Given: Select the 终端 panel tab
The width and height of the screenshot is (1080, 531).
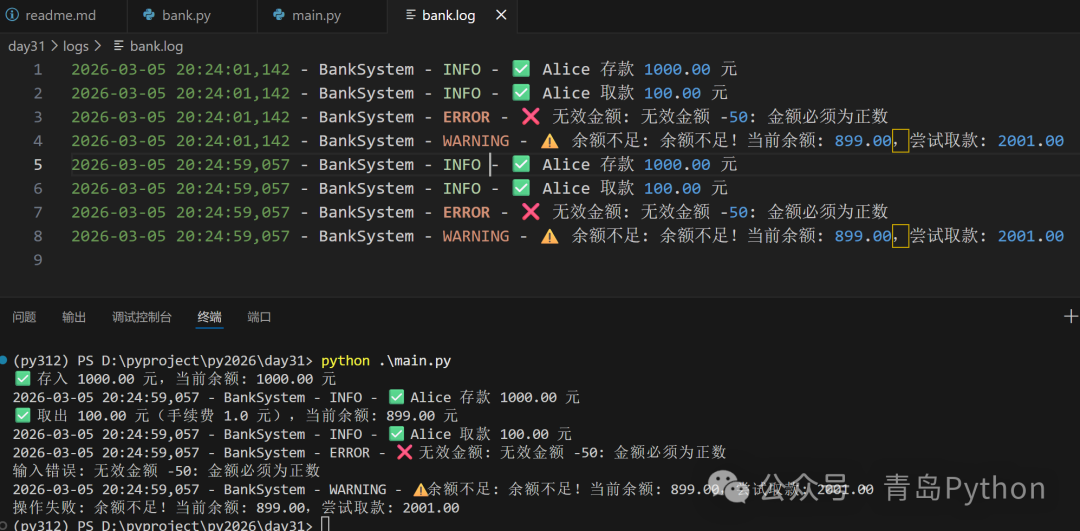Looking at the screenshot, I should [210, 317].
